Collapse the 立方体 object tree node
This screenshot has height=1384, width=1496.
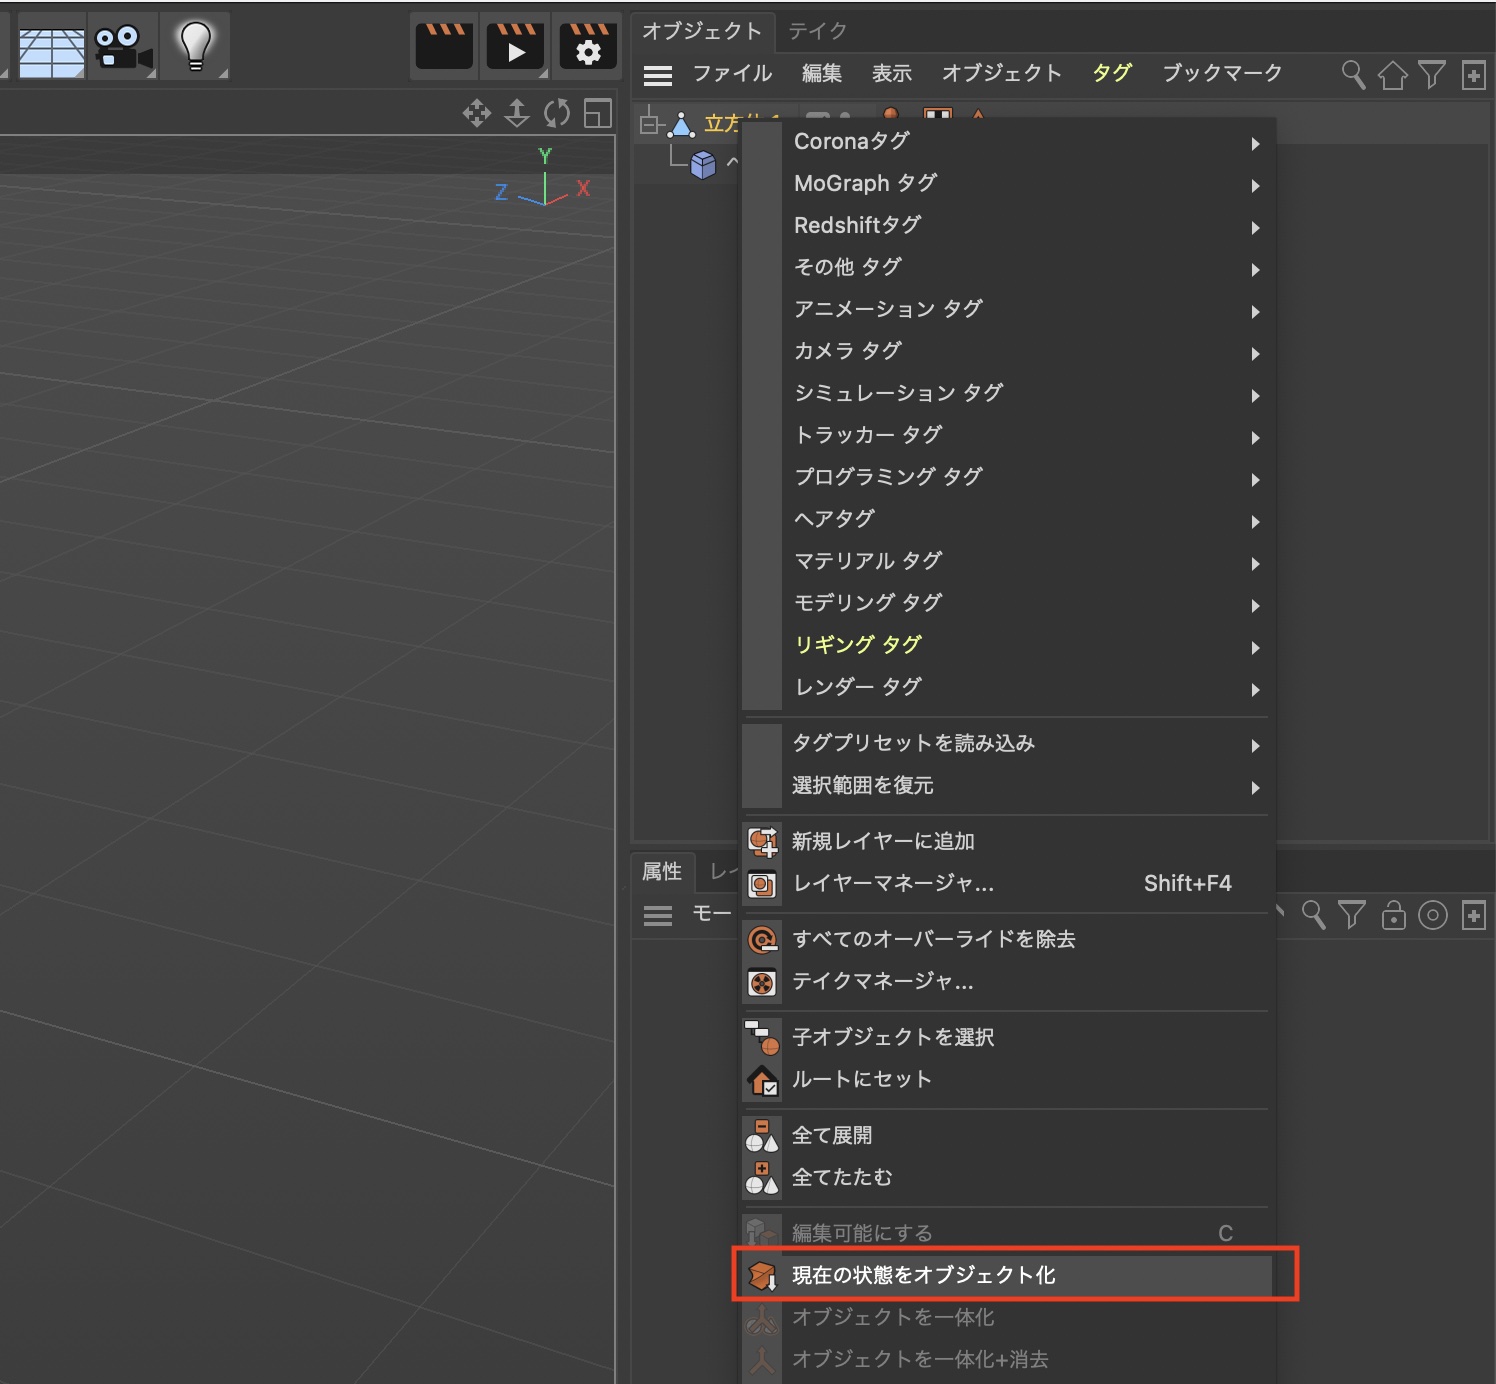(x=650, y=125)
